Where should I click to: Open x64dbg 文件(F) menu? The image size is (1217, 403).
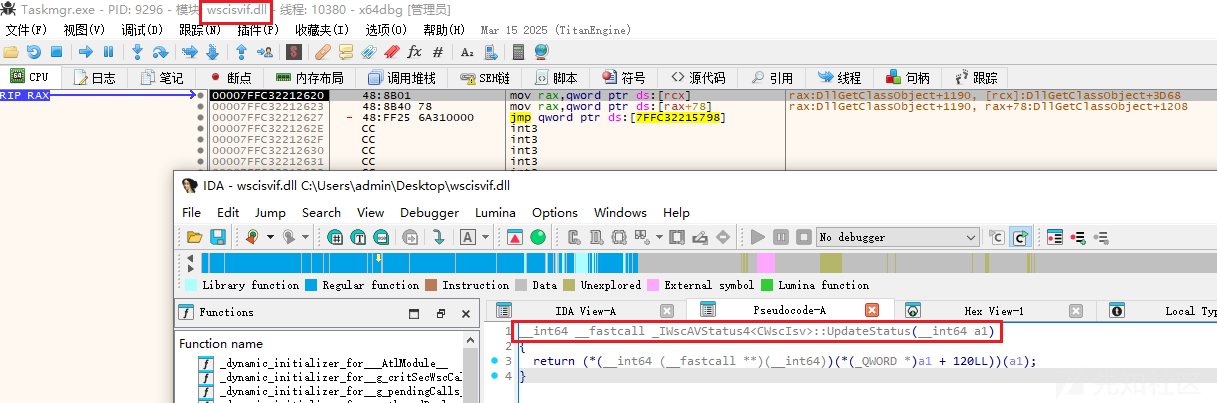pyautogui.click(x=27, y=30)
